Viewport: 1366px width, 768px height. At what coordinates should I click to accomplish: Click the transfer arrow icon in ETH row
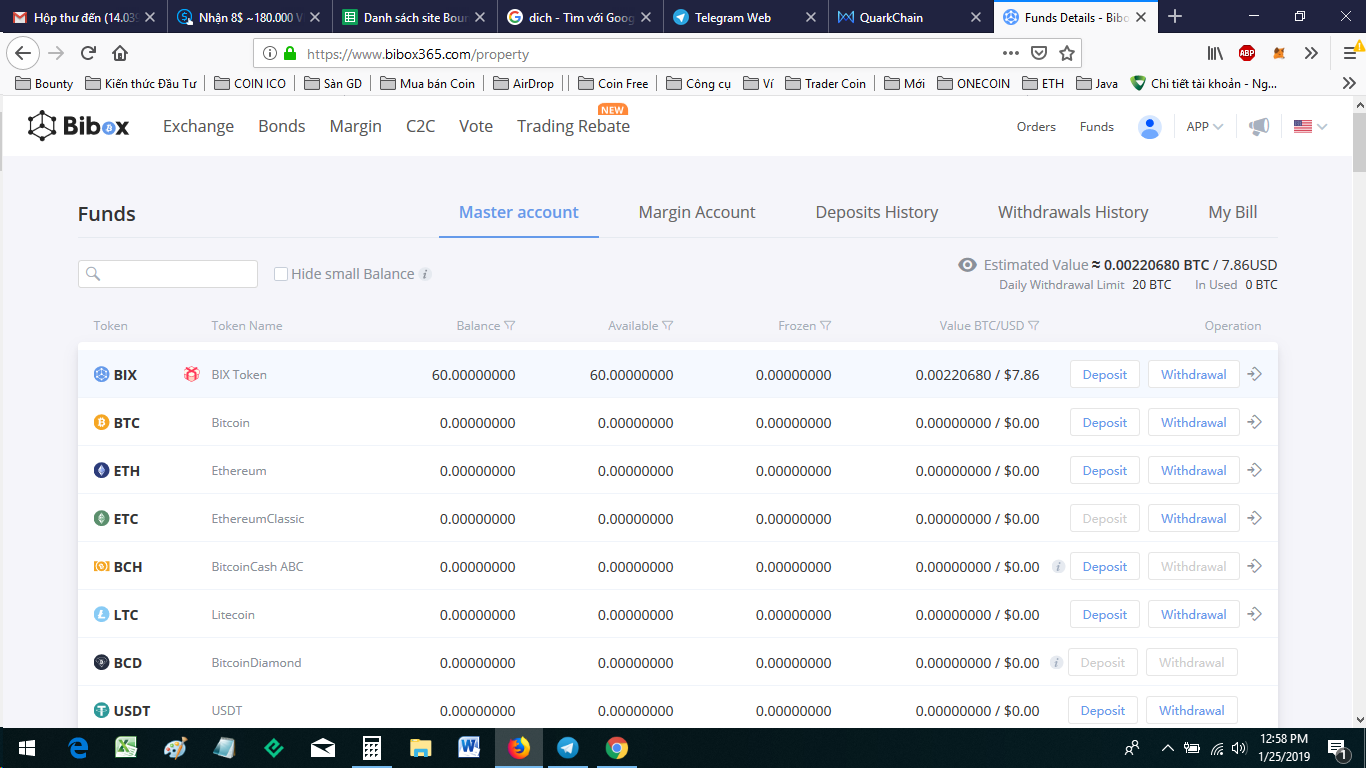tap(1255, 470)
